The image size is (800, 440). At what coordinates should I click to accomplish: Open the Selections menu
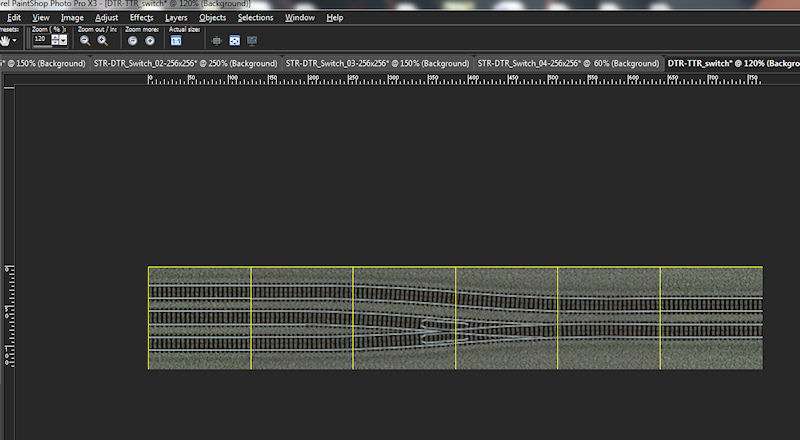[x=255, y=17]
